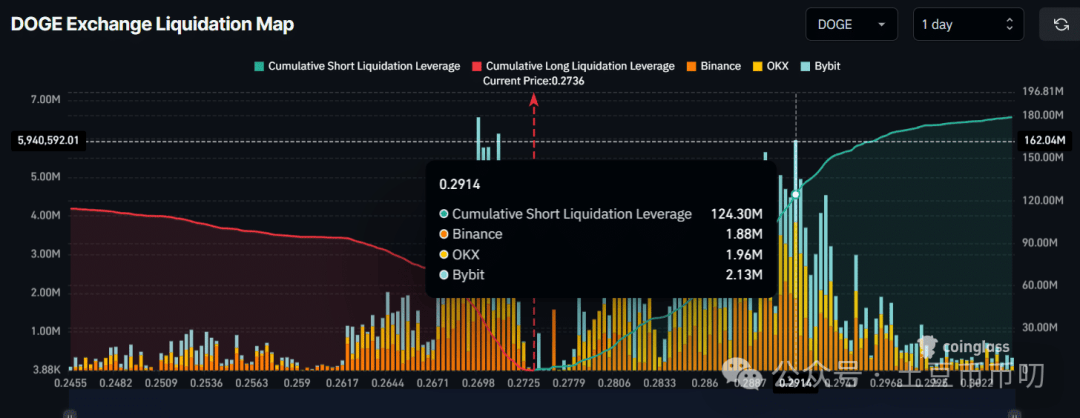Image resolution: width=1080 pixels, height=418 pixels.
Task: Click the 5,940,592.01 y-axis value tag
Action: coord(48,141)
